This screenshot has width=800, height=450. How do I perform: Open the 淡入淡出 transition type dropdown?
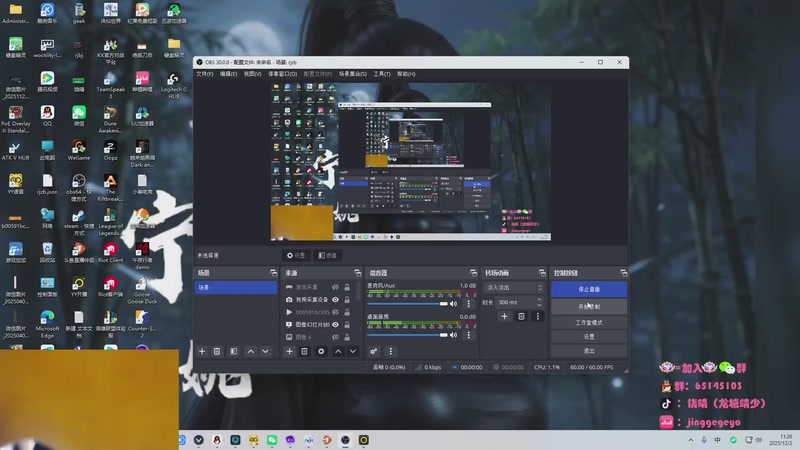pos(514,288)
